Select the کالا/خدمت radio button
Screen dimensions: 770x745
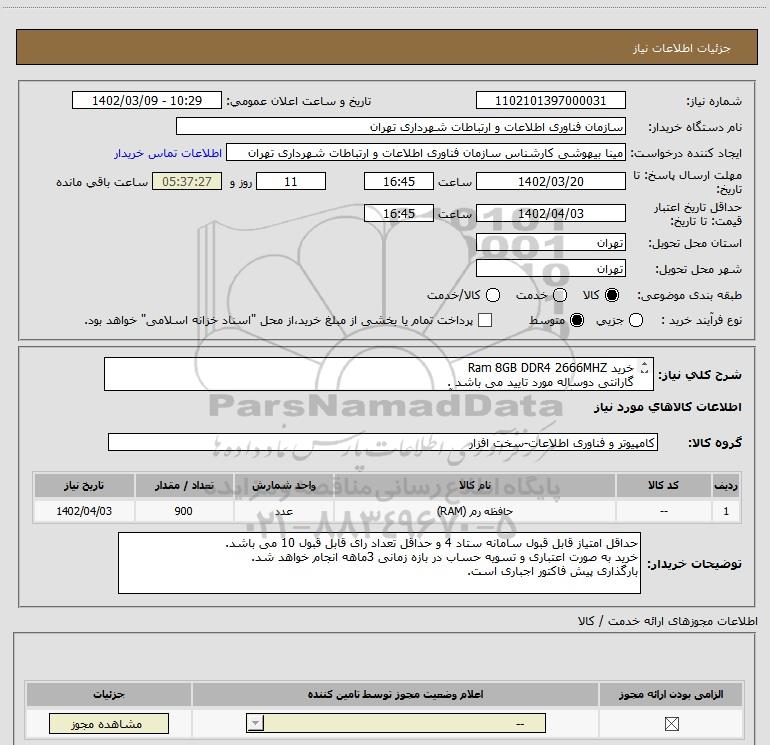pos(493,295)
